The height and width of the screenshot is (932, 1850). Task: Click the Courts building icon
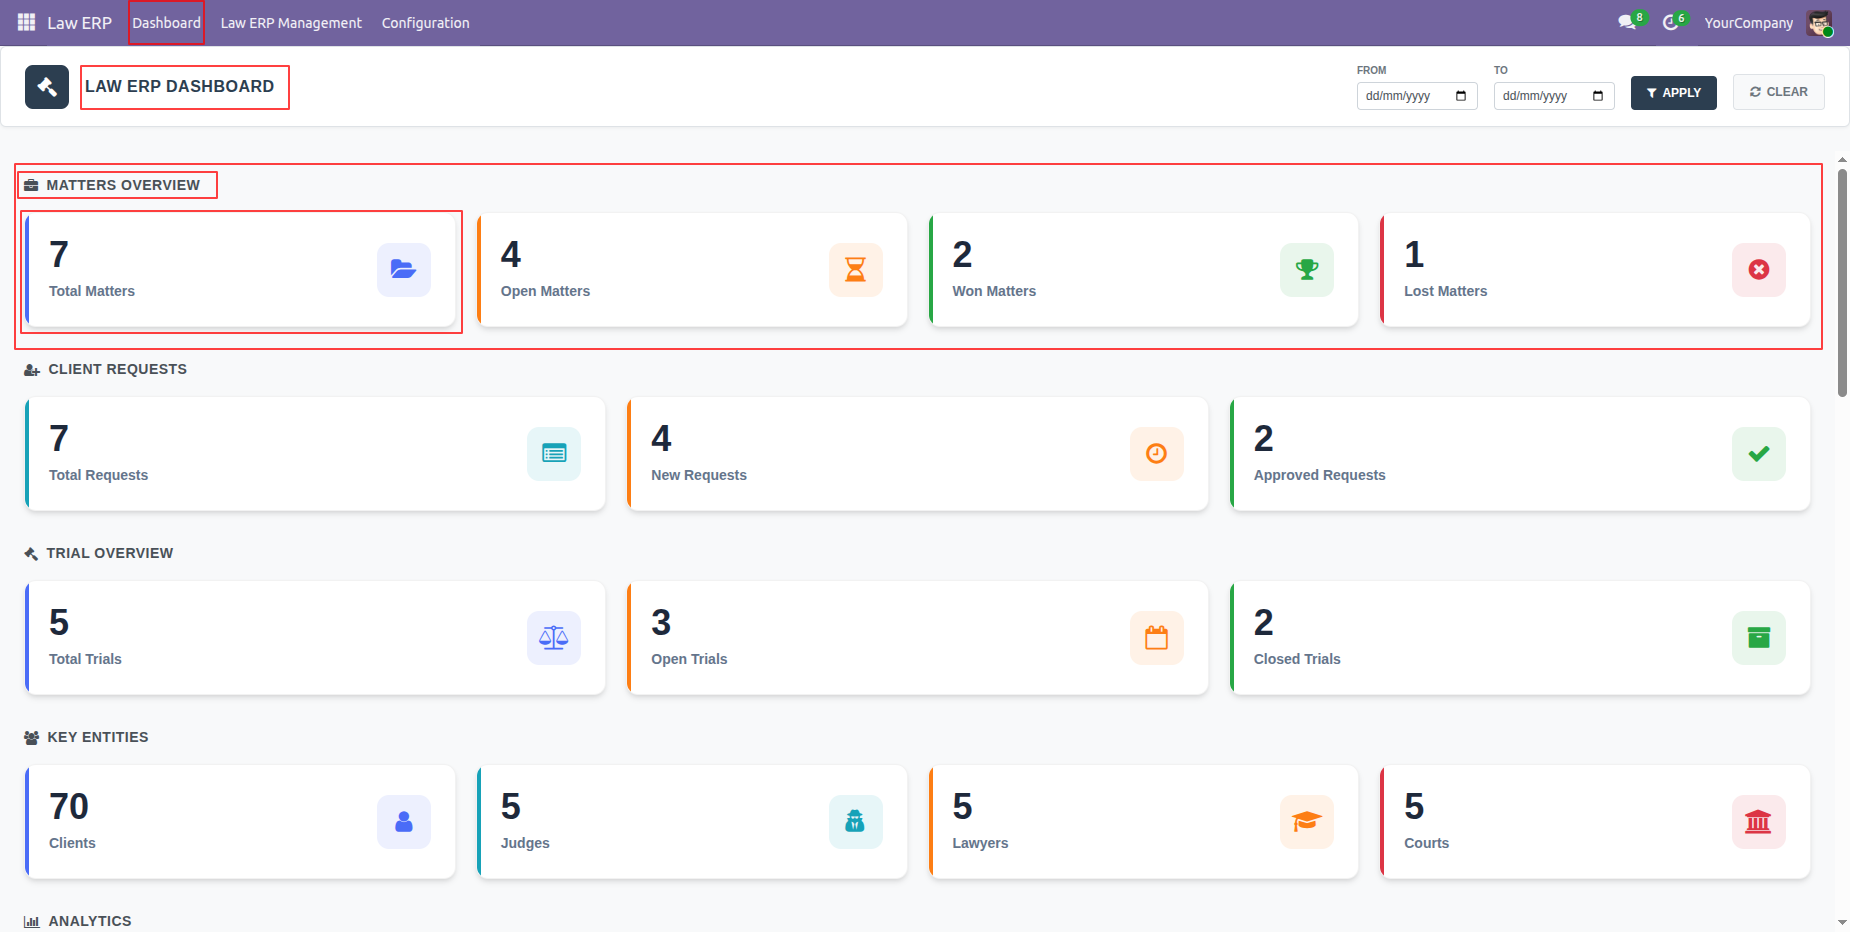coord(1759,822)
